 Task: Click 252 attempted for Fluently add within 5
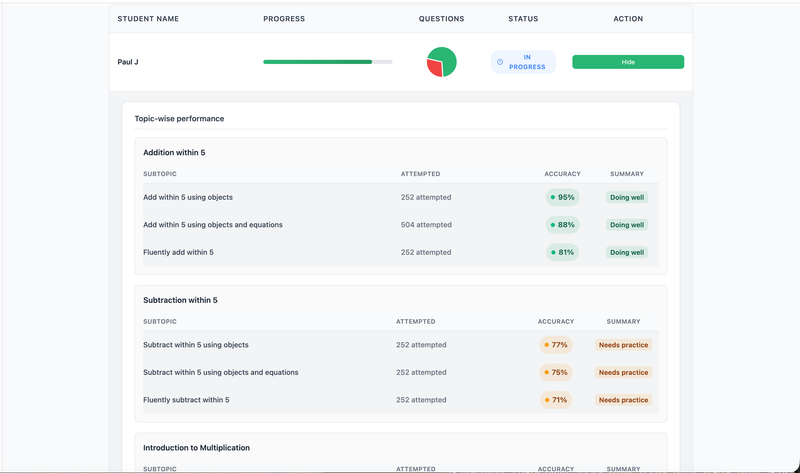coord(426,252)
